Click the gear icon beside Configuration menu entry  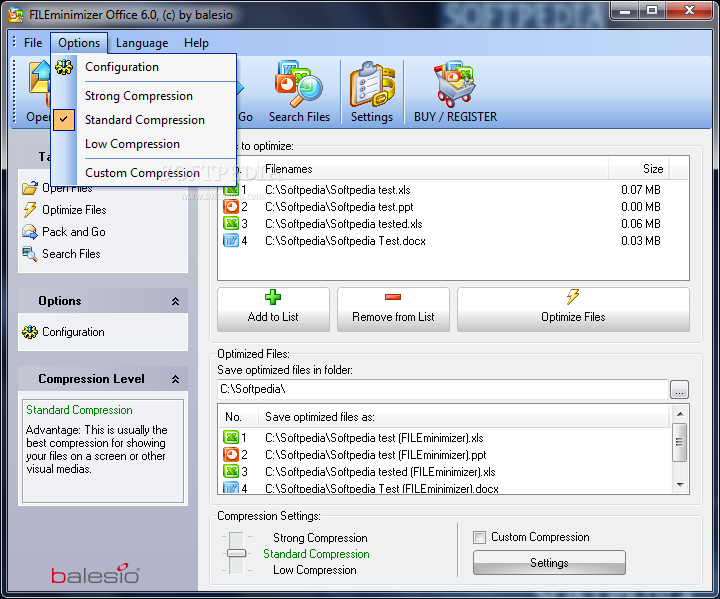[64, 67]
